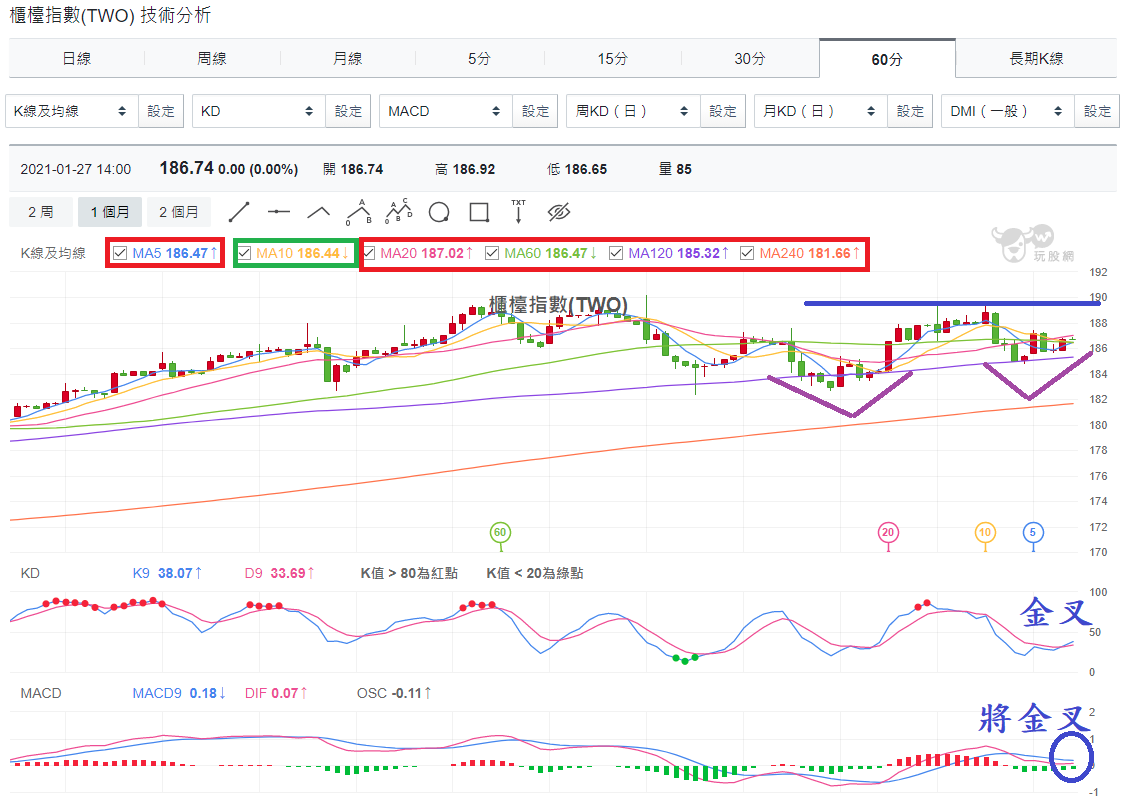Click the MACD9 0.18 value

(x=179, y=693)
